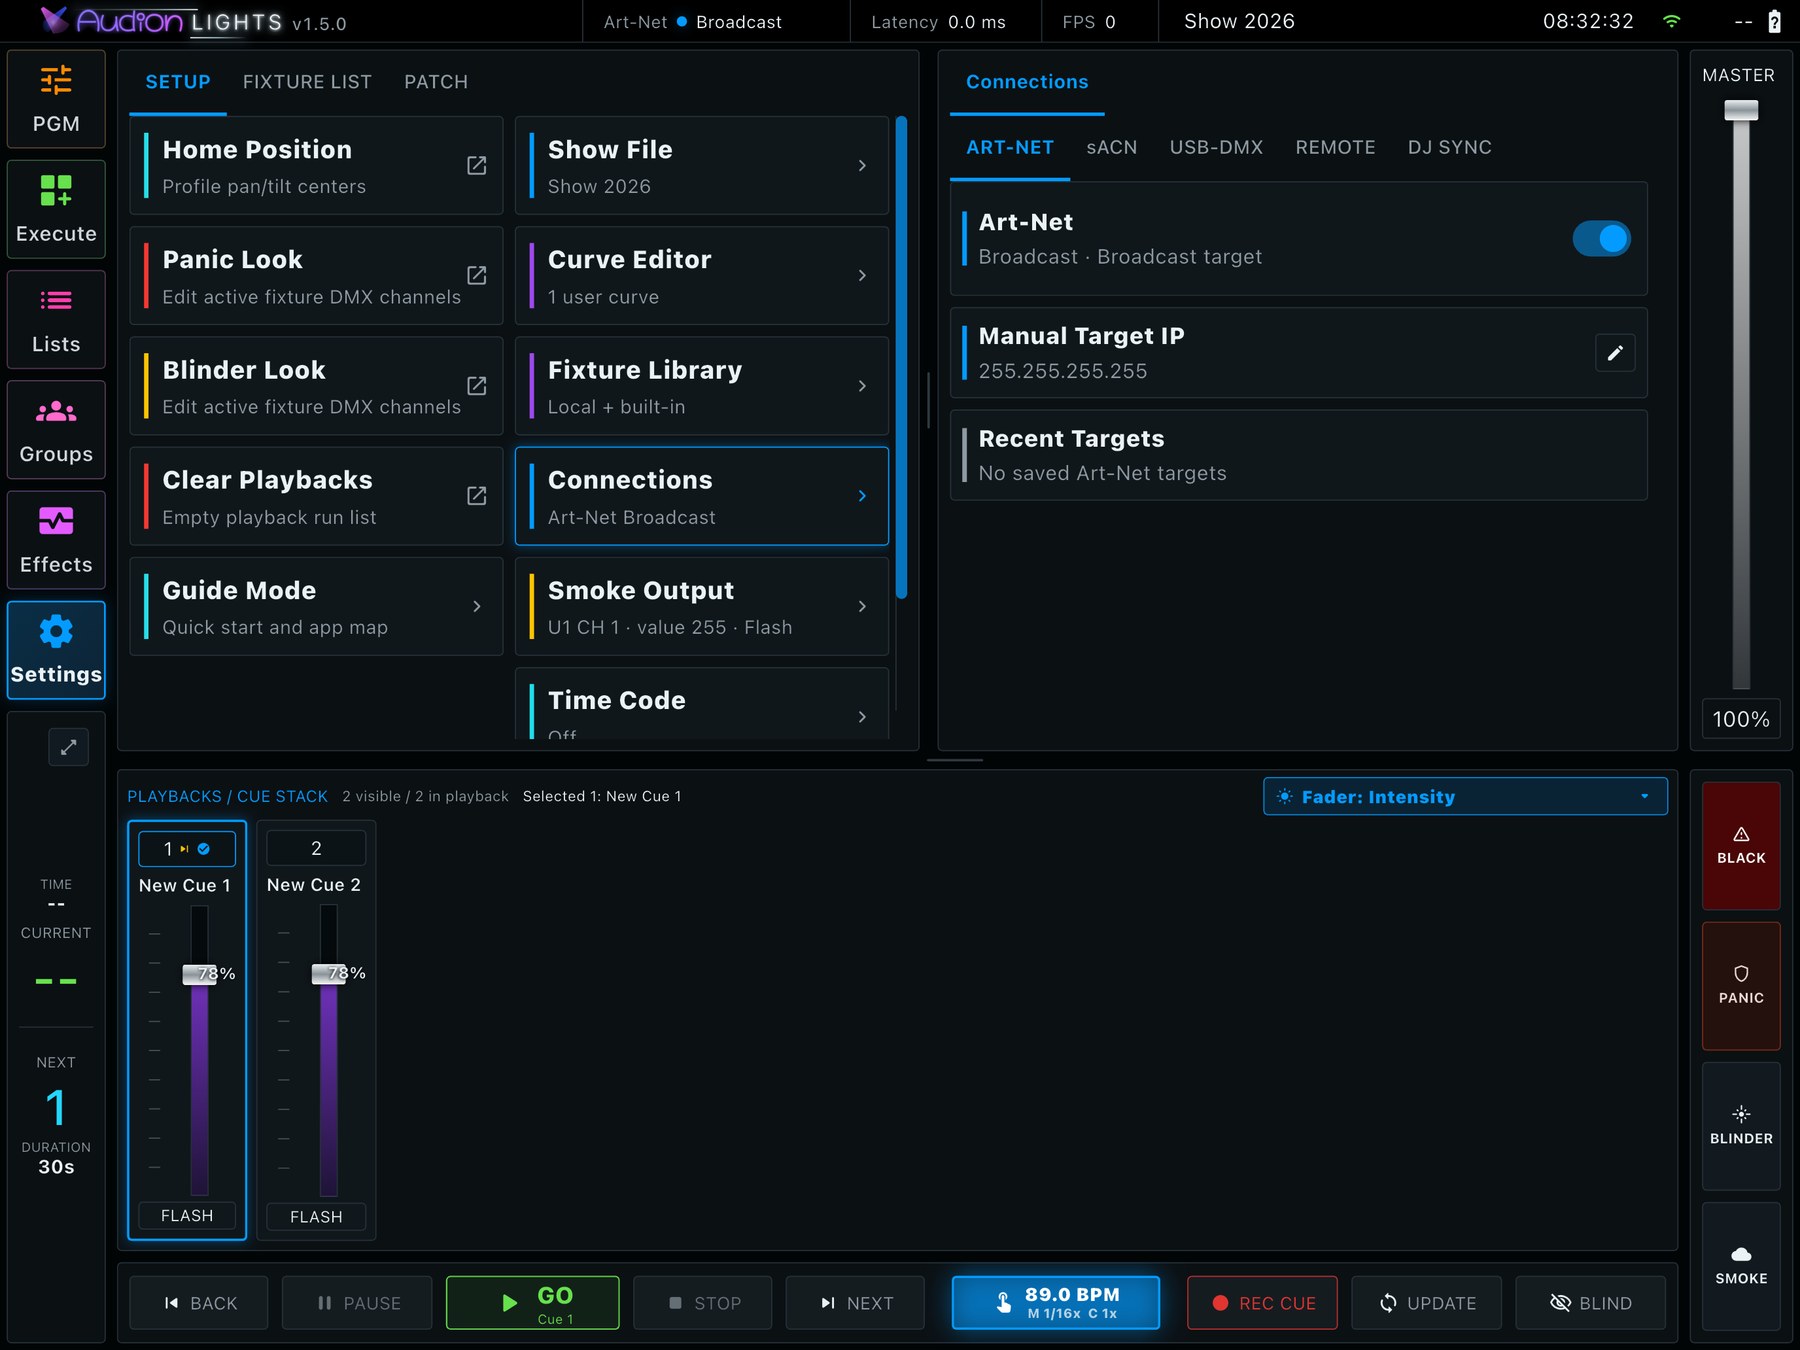Click the Show 2026 title in top bar
The width and height of the screenshot is (1800, 1350).
coord(1239,21)
